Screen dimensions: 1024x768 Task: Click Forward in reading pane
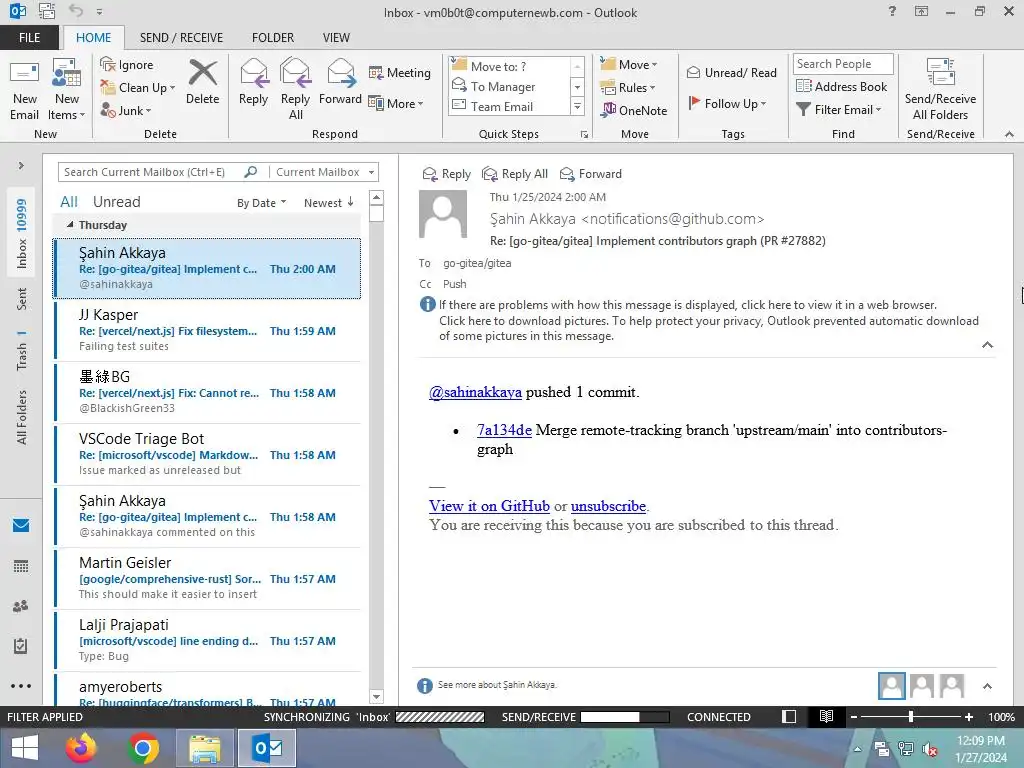[x=591, y=174]
